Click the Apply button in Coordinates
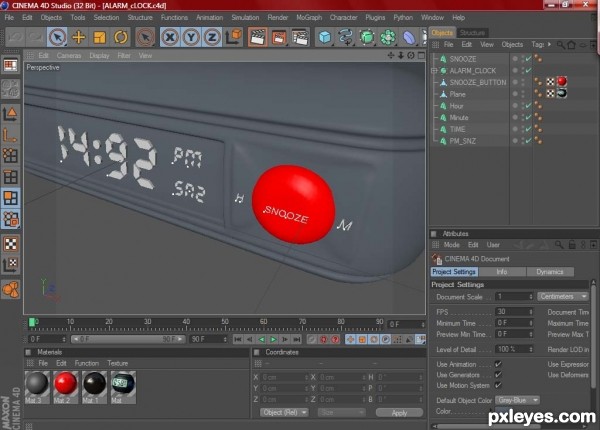600x430 pixels. [x=399, y=412]
